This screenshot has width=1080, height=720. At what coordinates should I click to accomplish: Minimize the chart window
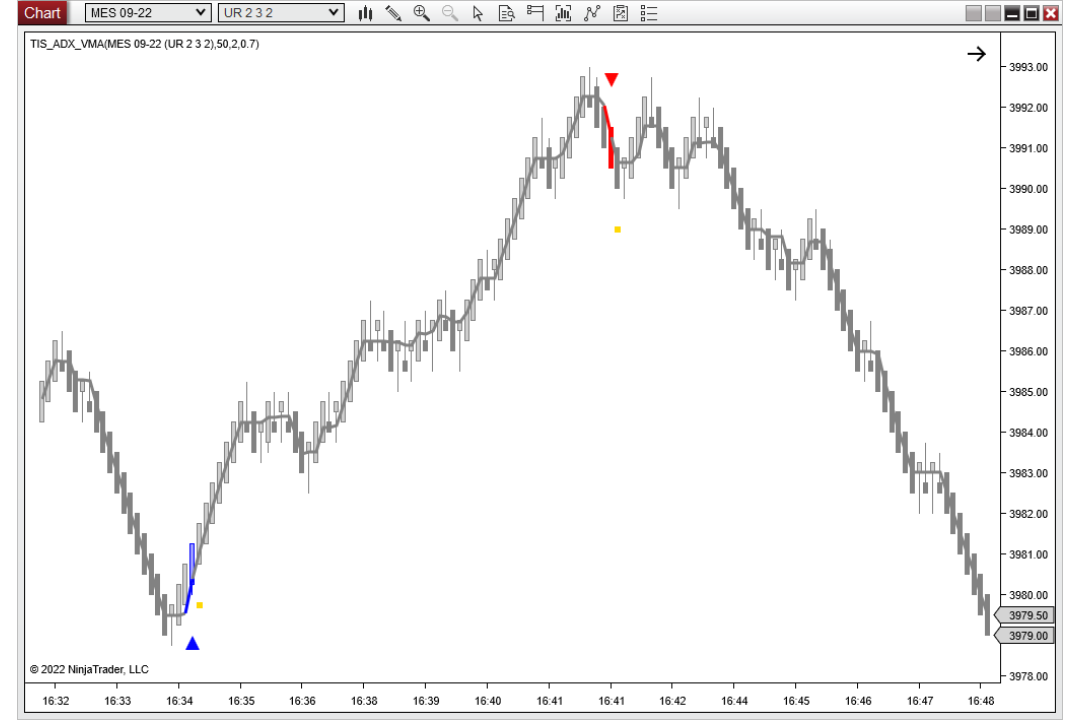tap(1012, 13)
